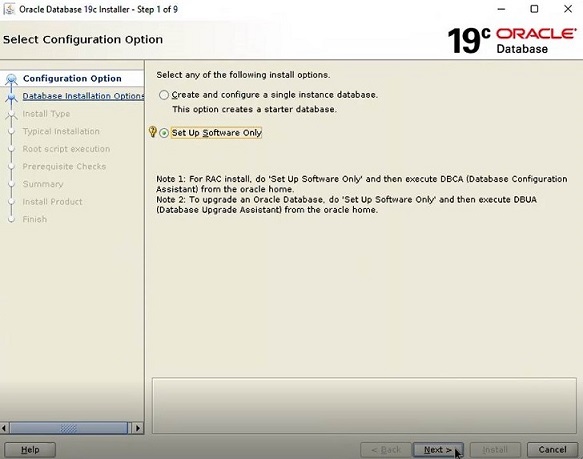Close the Oracle installer window
This screenshot has width=583, height=459.
pos(568,9)
